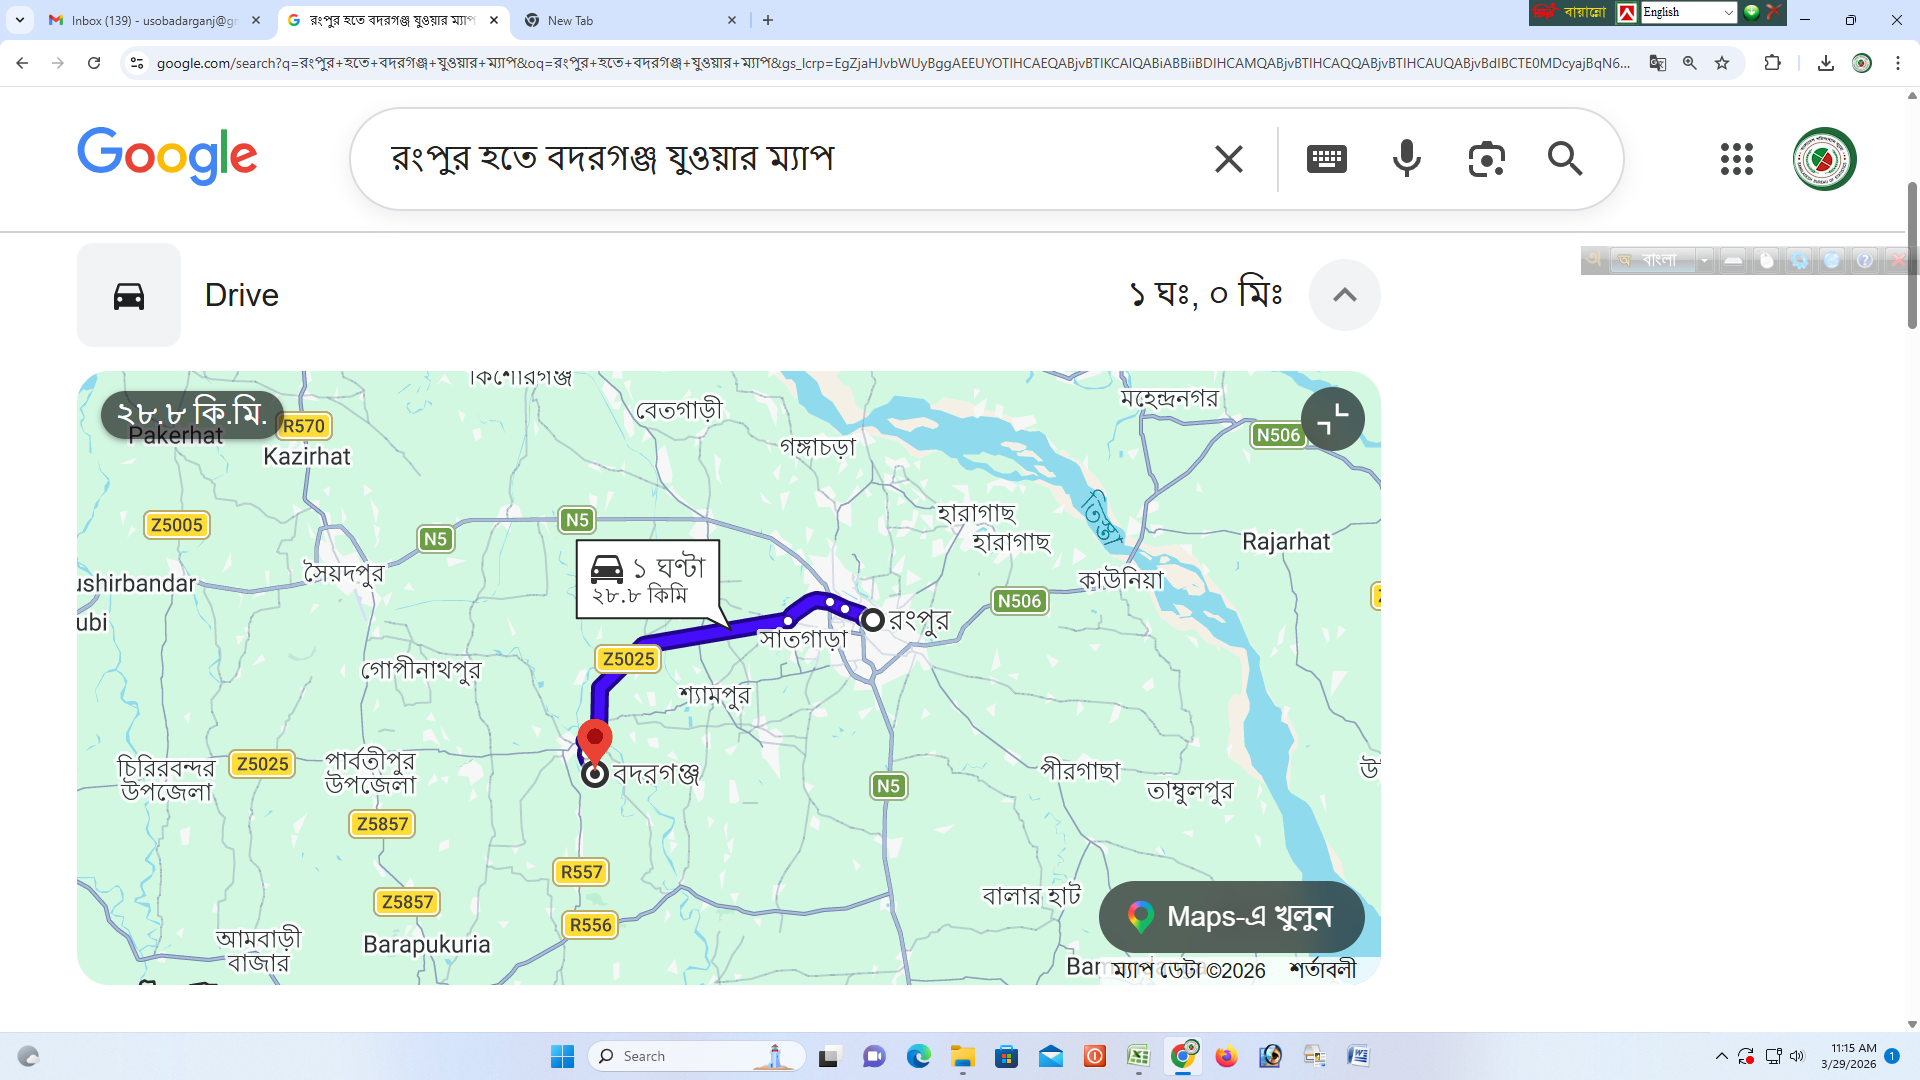Click the page vertical scrollbar thumb
1920x1080 pixels.
(x=1912, y=255)
